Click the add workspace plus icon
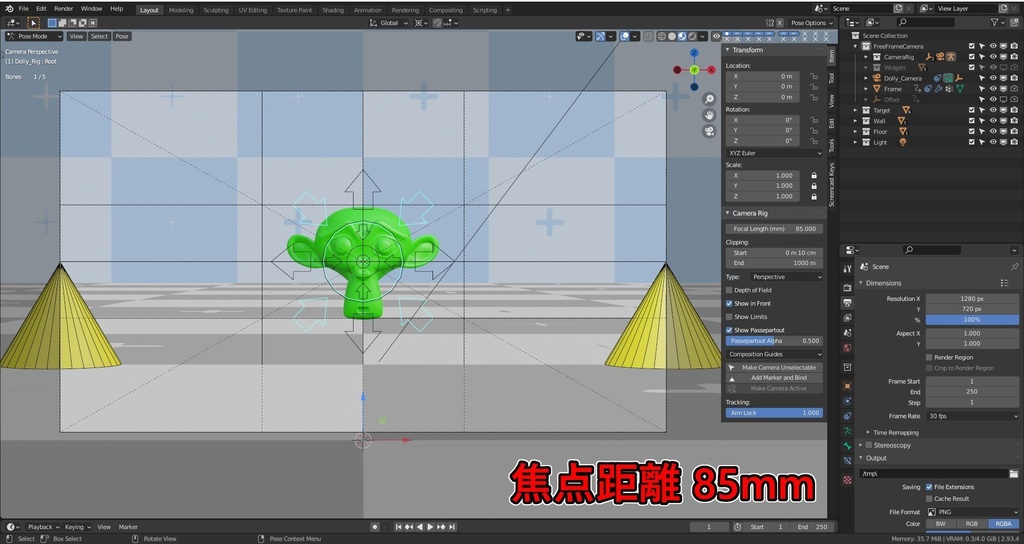Screen dimensions: 1024x544 click(508, 10)
